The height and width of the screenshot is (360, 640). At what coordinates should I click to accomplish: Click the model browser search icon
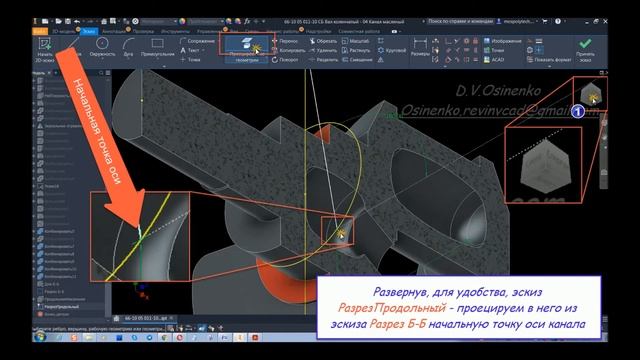pos(101,73)
